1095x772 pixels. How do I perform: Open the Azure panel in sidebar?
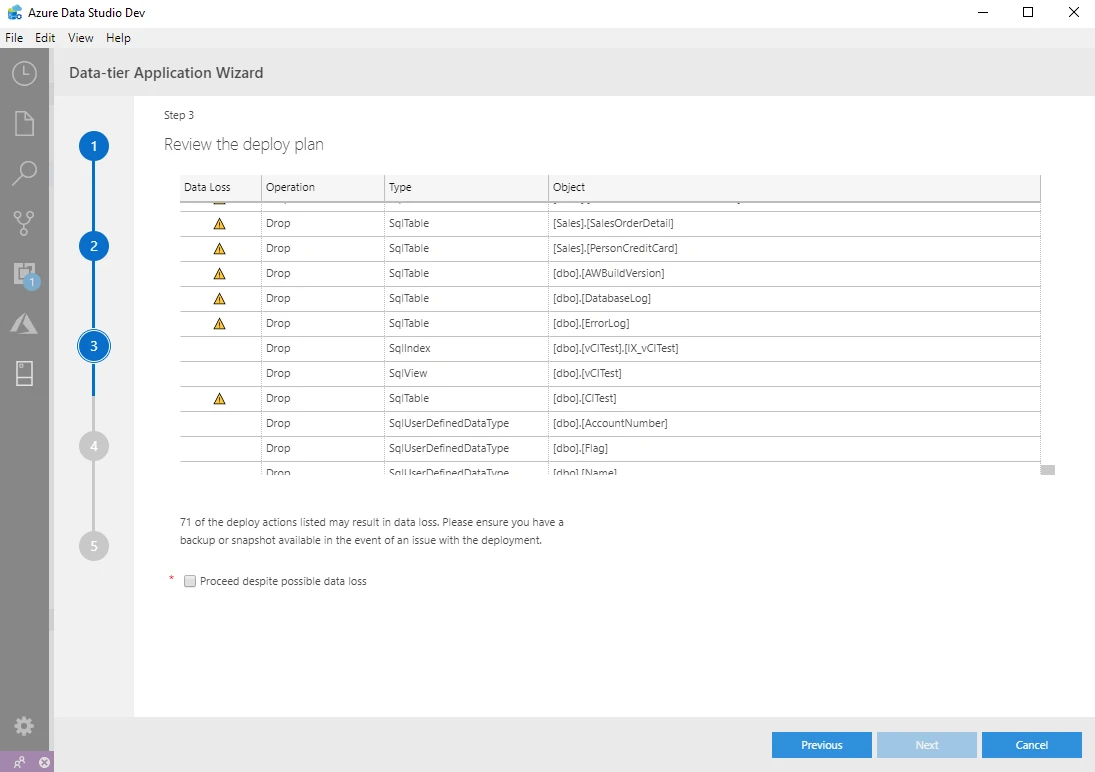coord(23,323)
